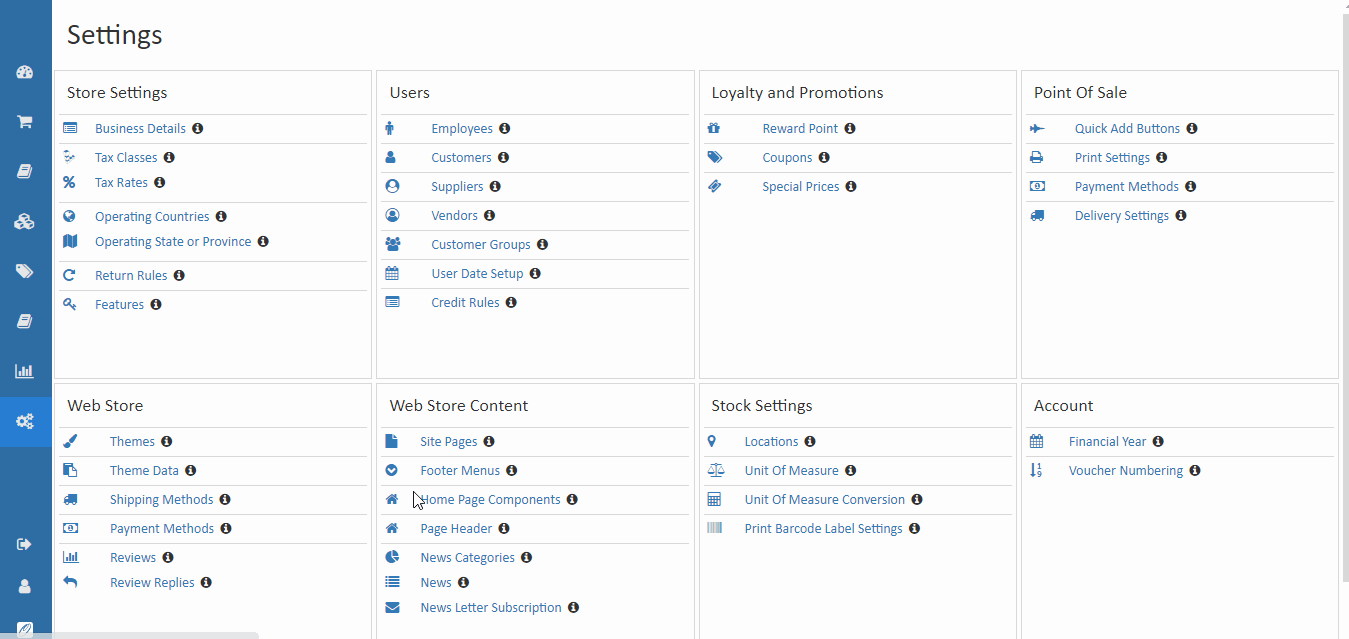Viewport: 1349px width, 639px height.
Task: Open the Coupons link
Action: tap(787, 158)
